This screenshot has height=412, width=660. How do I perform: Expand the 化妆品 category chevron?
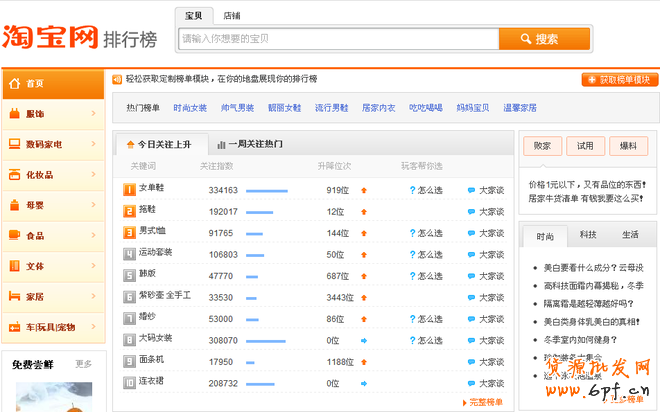pyautogui.click(x=93, y=174)
